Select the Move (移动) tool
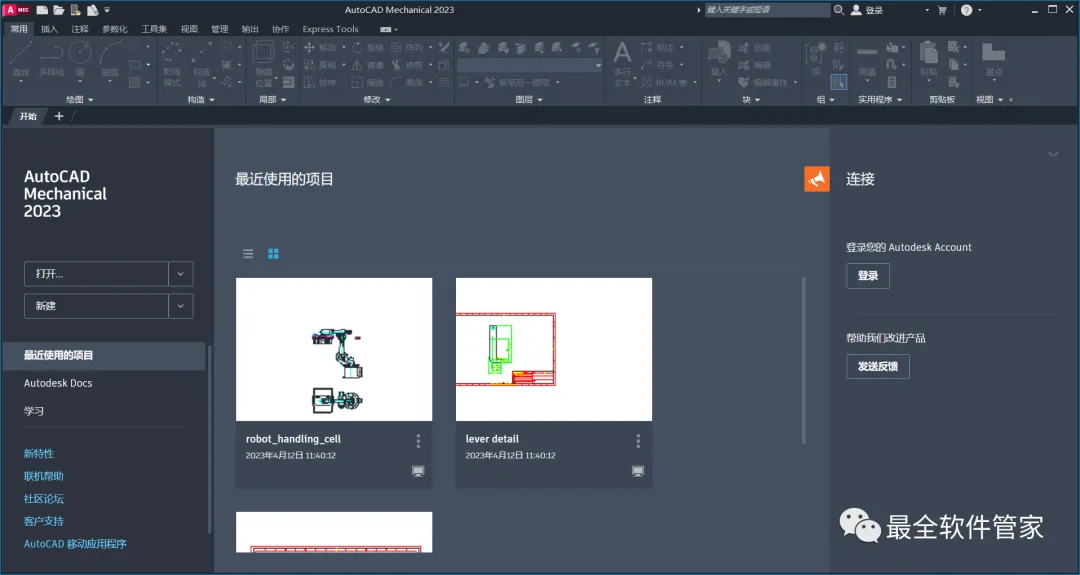1080x575 pixels. (x=320, y=48)
